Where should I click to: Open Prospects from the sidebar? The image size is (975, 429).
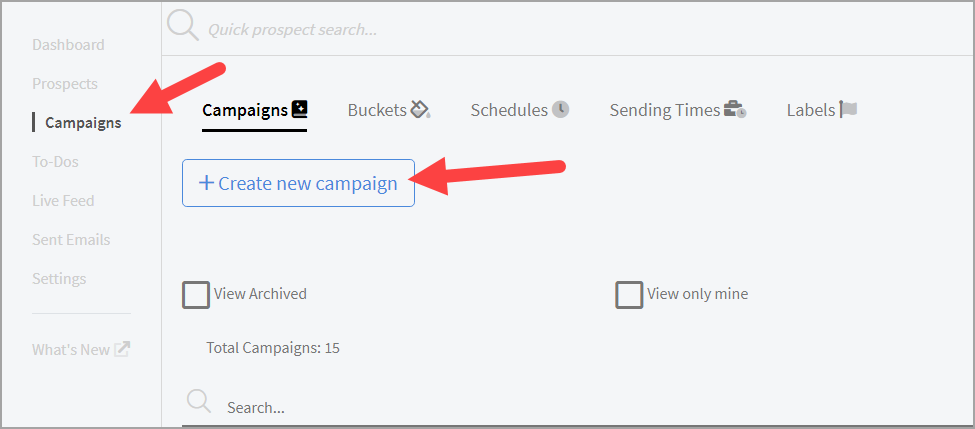(65, 84)
